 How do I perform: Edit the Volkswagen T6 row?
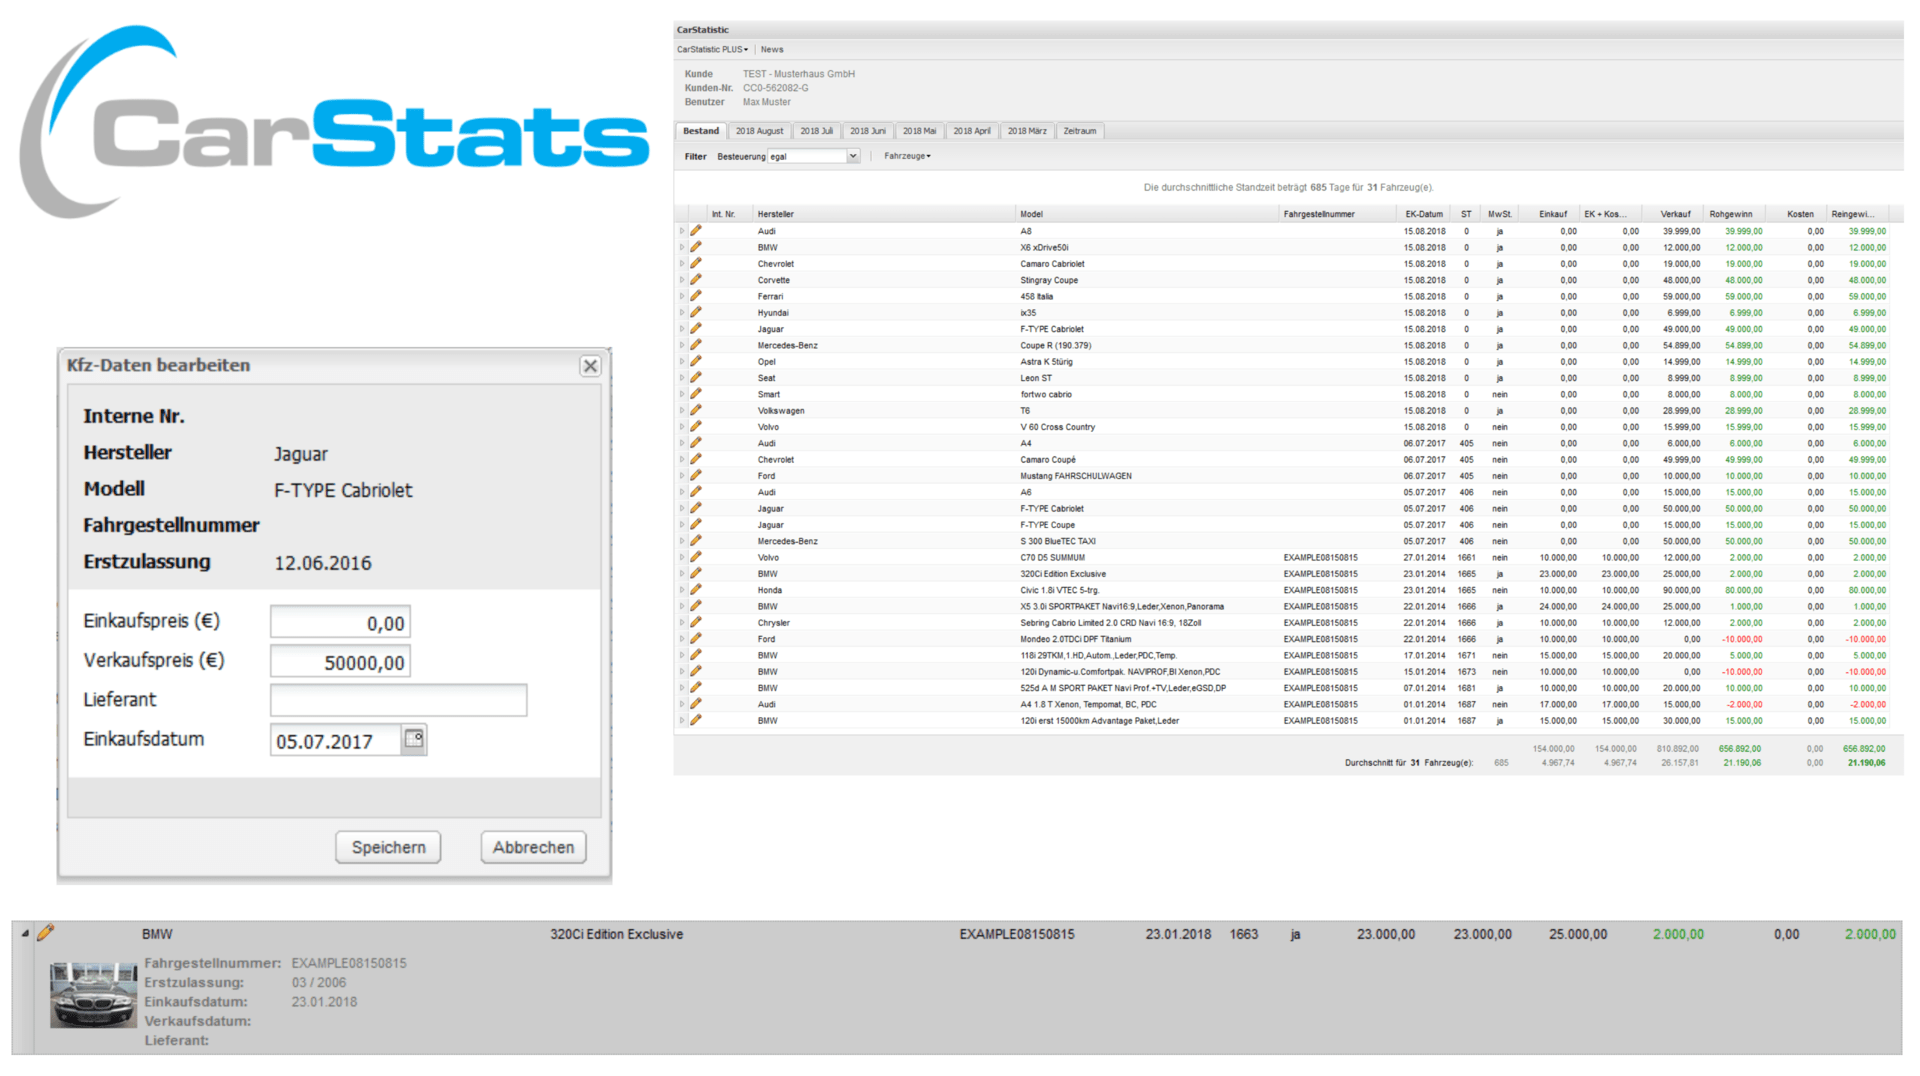click(x=696, y=410)
